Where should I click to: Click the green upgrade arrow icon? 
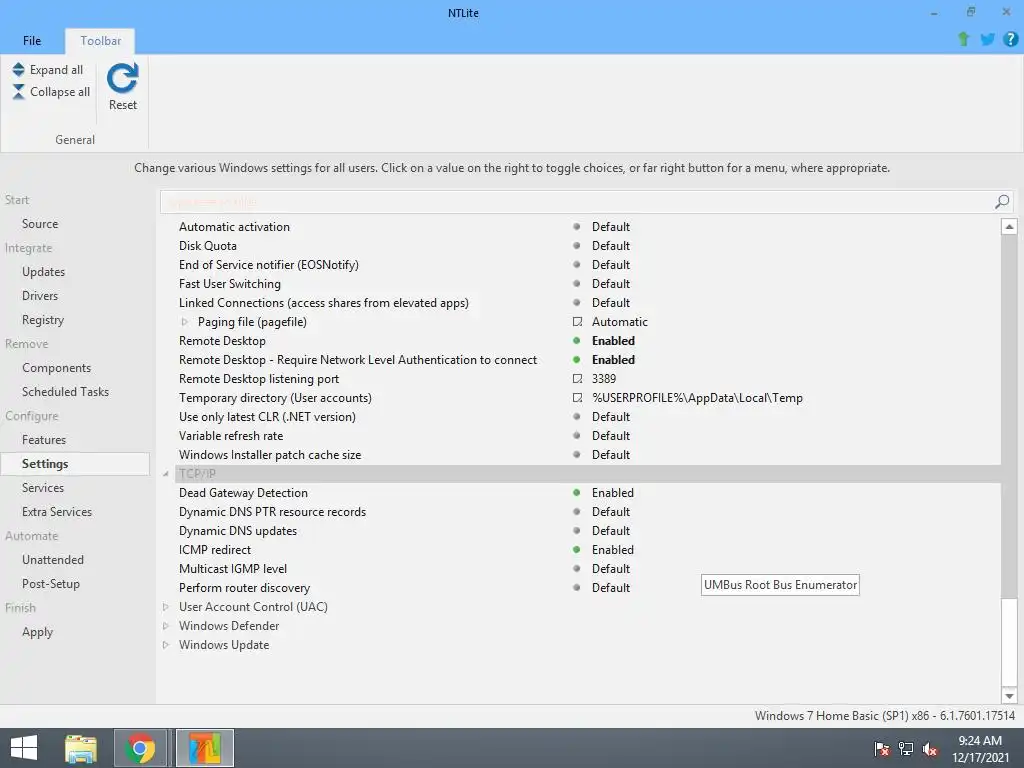coord(963,39)
